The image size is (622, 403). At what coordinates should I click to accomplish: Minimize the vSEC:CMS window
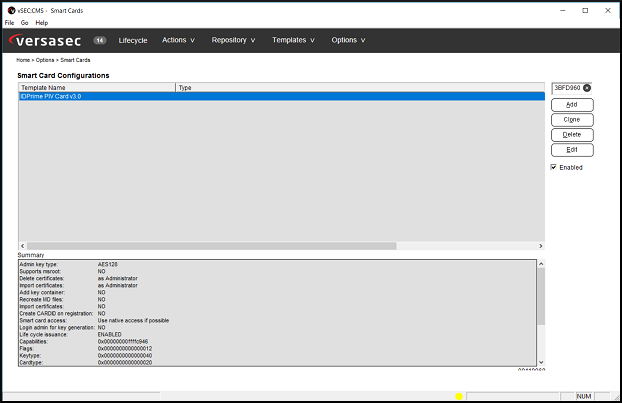pyautogui.click(x=562, y=11)
